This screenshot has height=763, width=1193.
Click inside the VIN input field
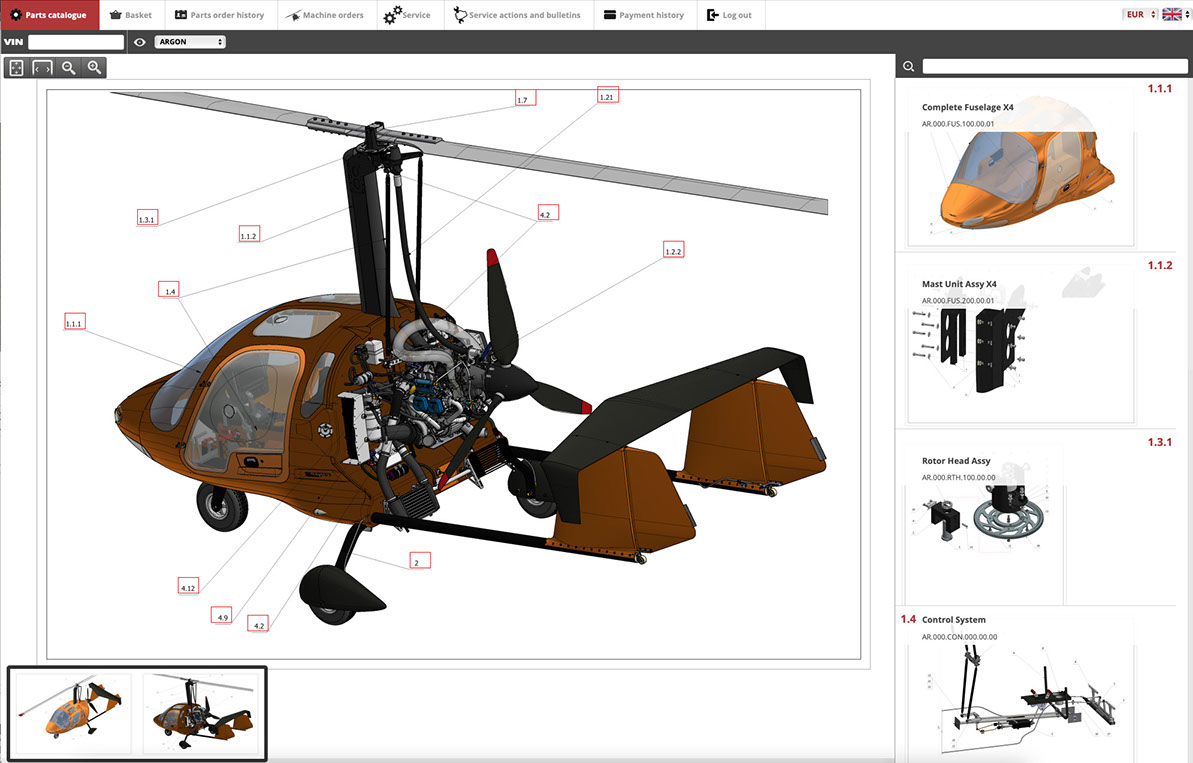coord(76,42)
